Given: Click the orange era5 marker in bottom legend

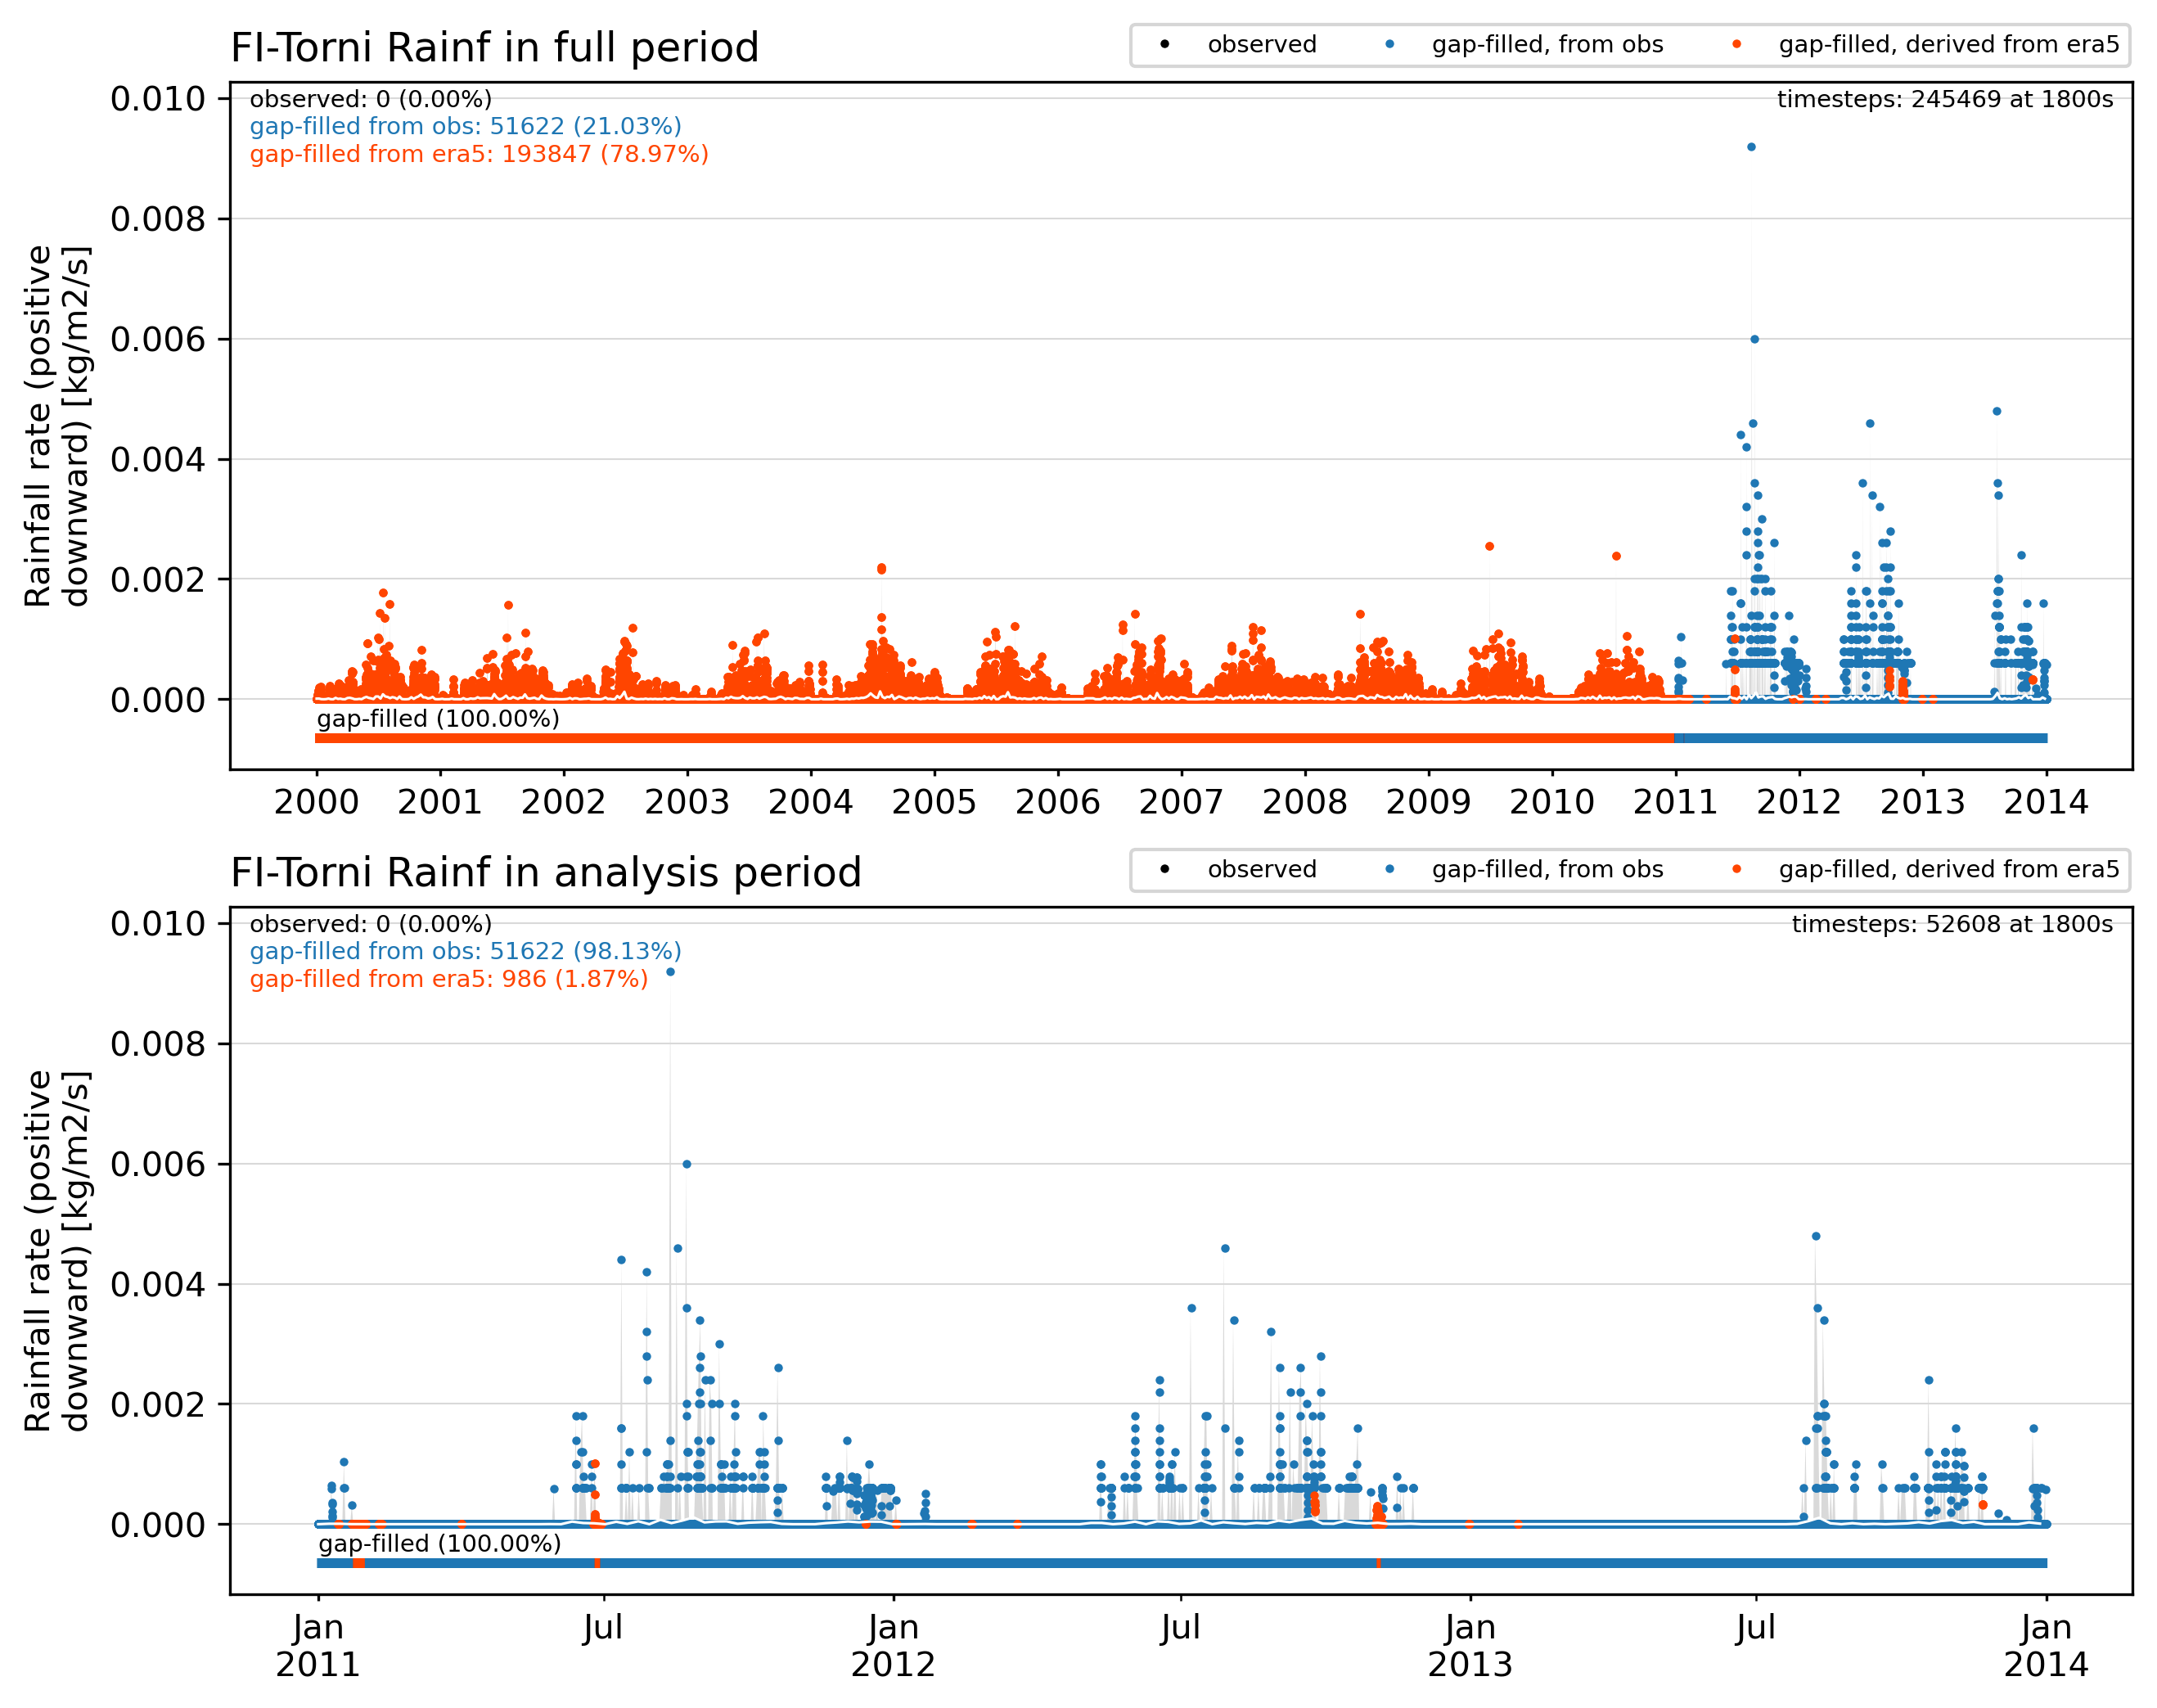Looking at the screenshot, I should point(1736,869).
